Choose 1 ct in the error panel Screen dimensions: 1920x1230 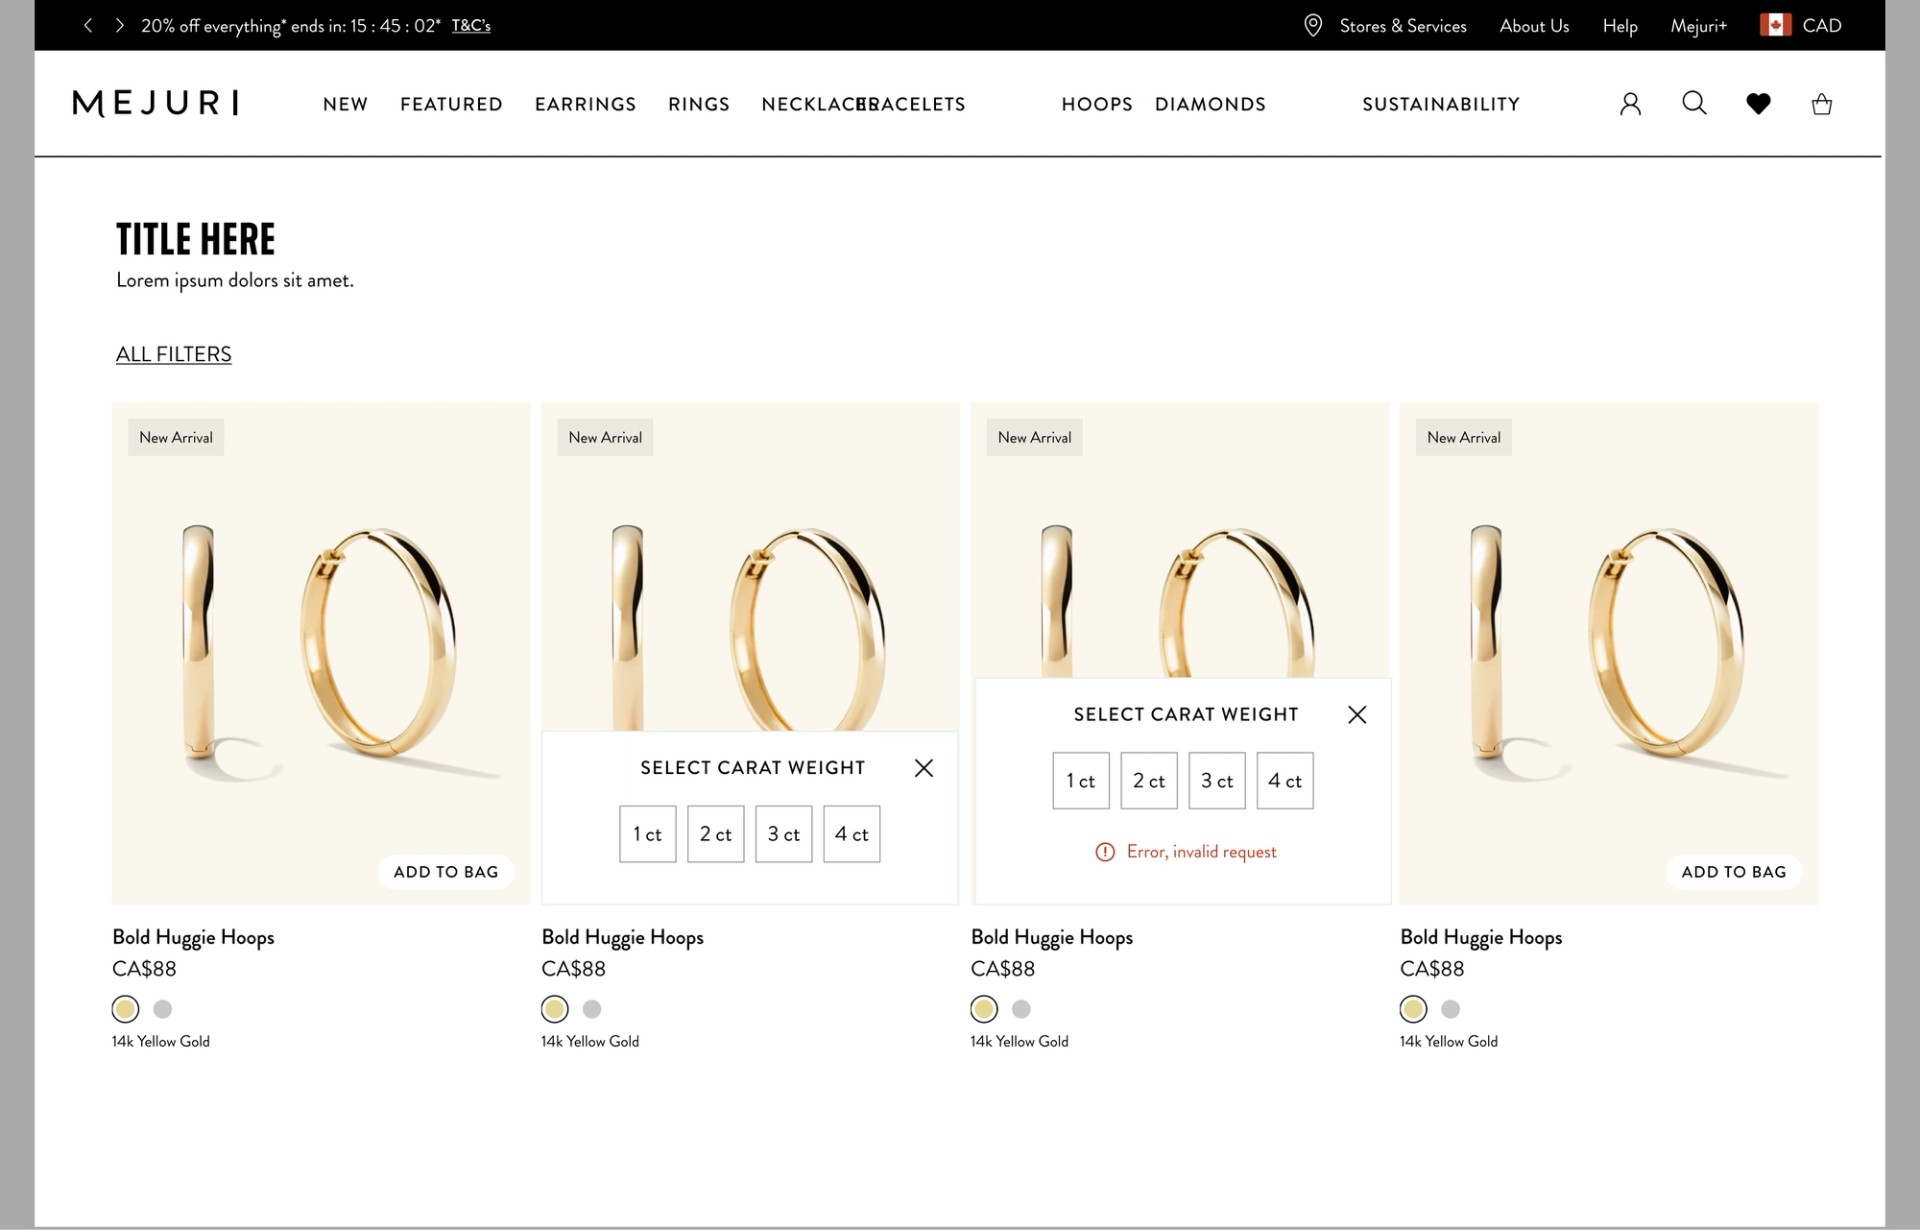click(1081, 781)
